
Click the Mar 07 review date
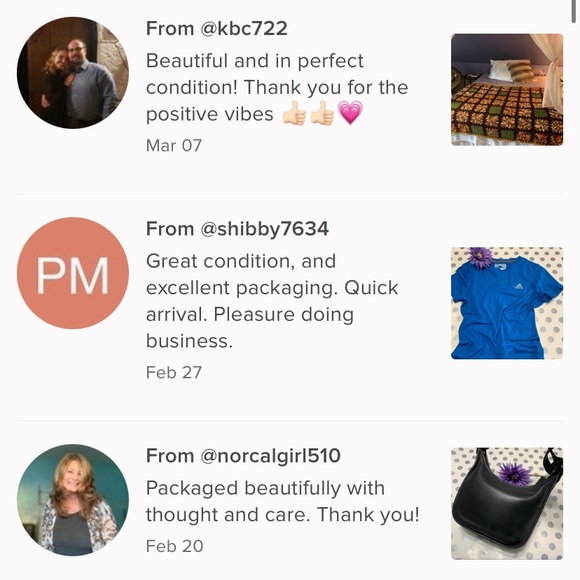[174, 145]
